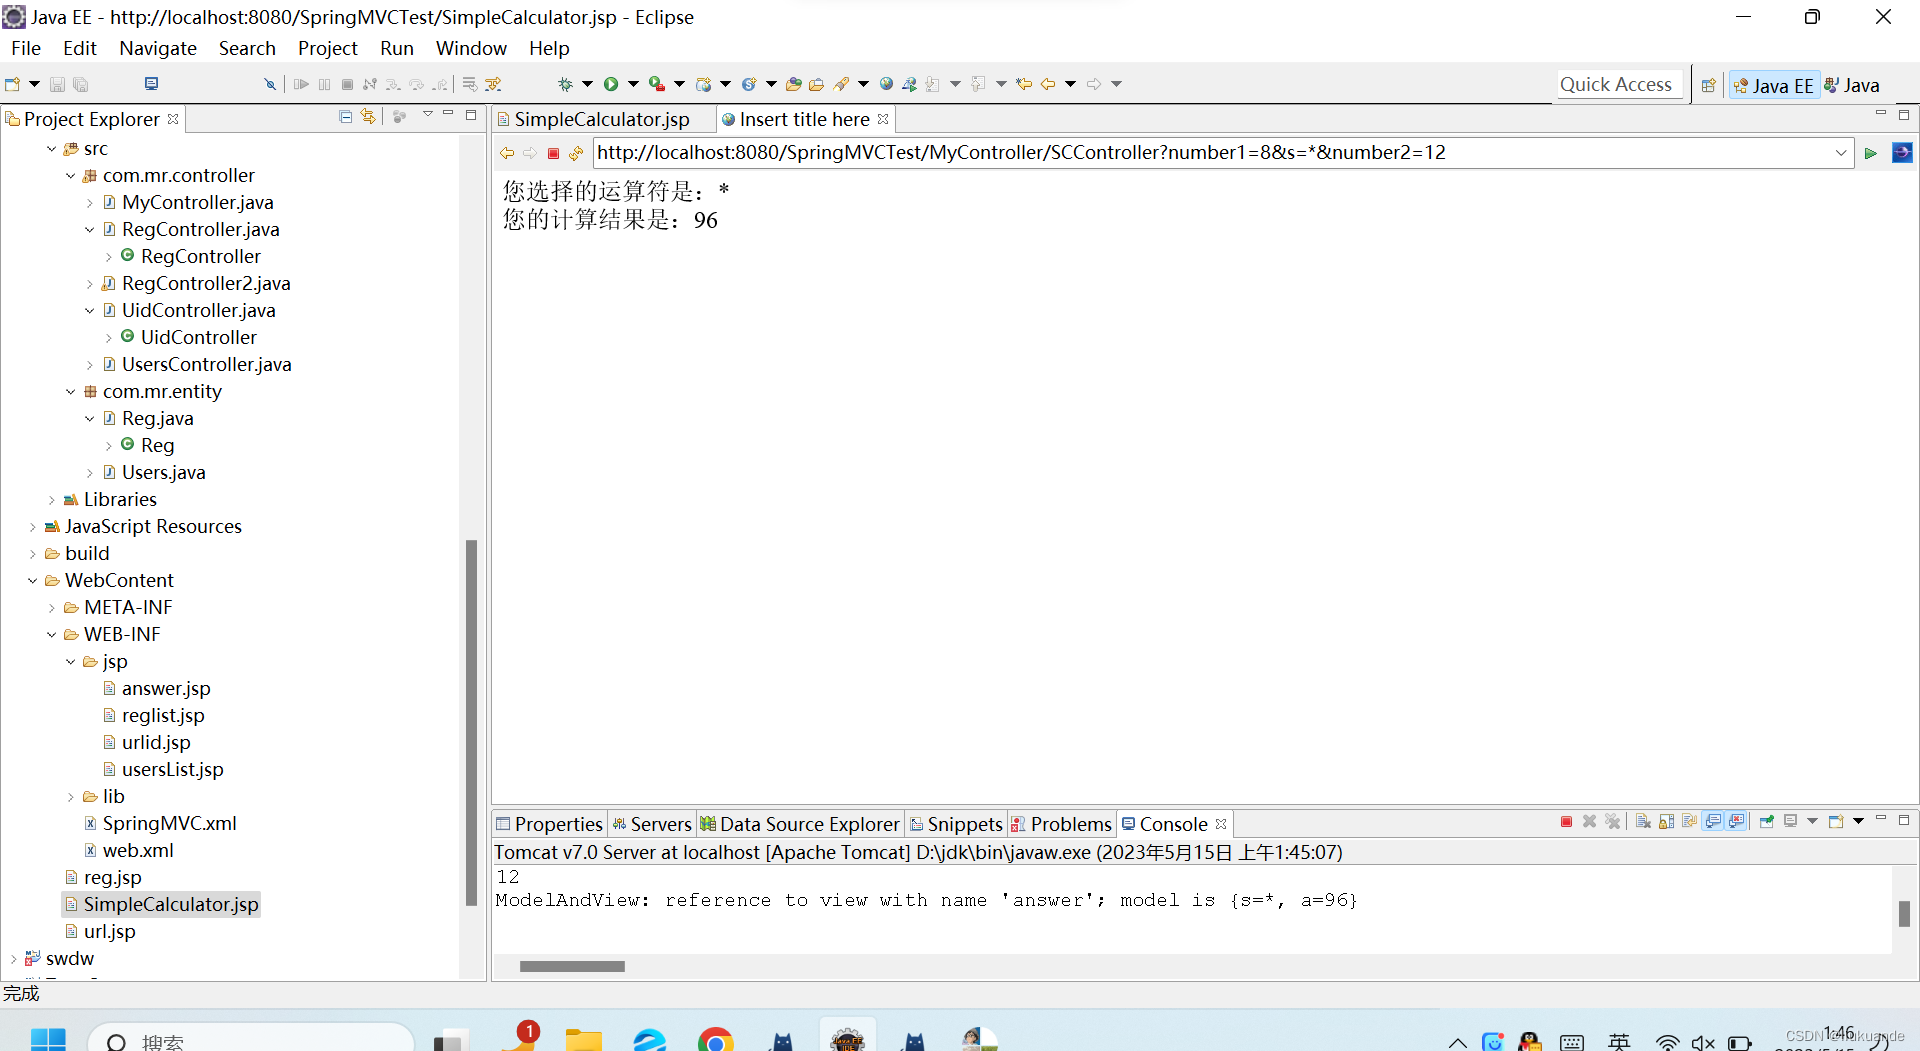Viewport: 1920px width, 1051px height.
Task: Select web.xml in WEB-INF
Action: pyautogui.click(x=138, y=851)
